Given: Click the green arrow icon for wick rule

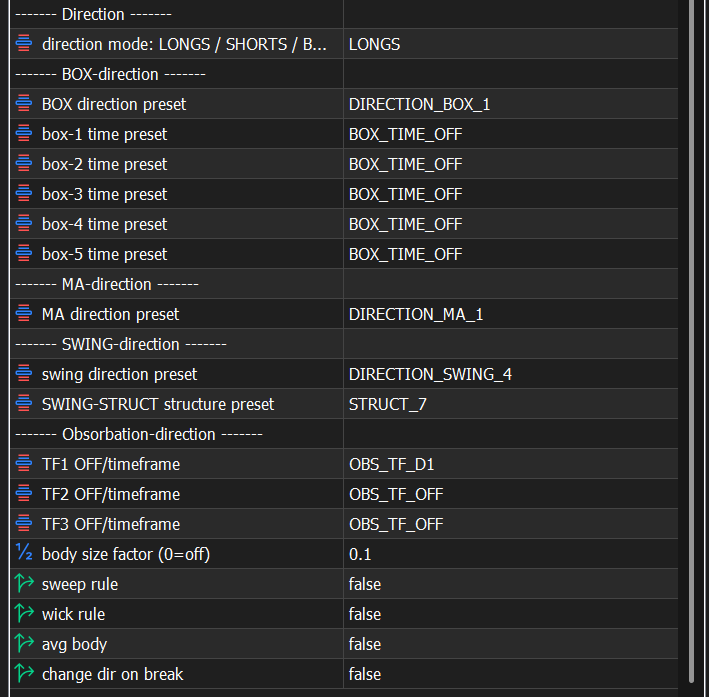Looking at the screenshot, I should (24, 613).
